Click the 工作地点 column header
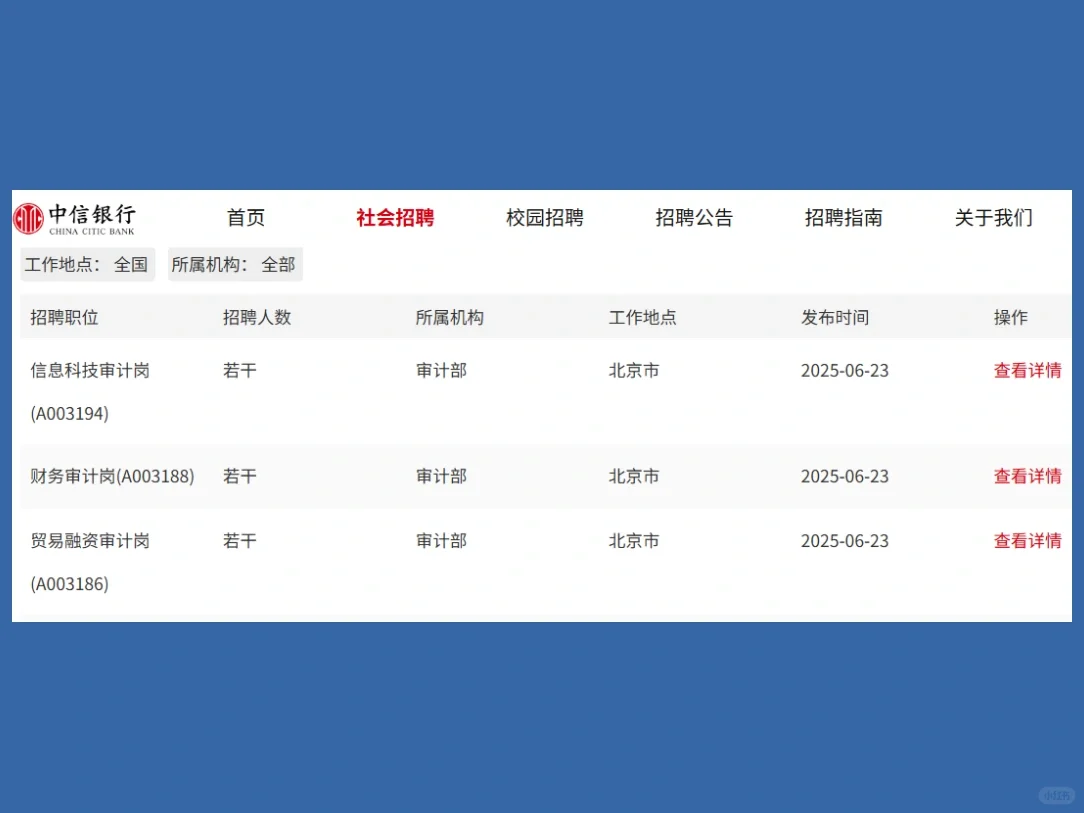 pos(642,317)
